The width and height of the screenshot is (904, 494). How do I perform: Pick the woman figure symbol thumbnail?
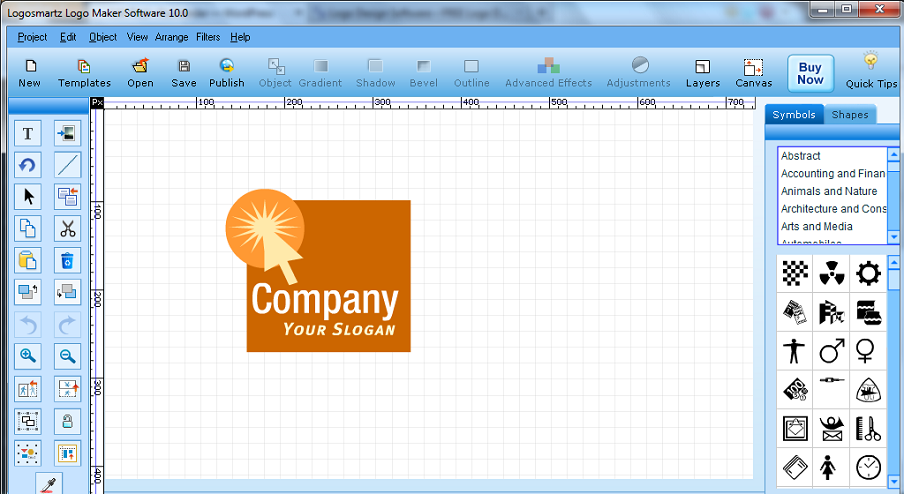[x=828, y=467]
